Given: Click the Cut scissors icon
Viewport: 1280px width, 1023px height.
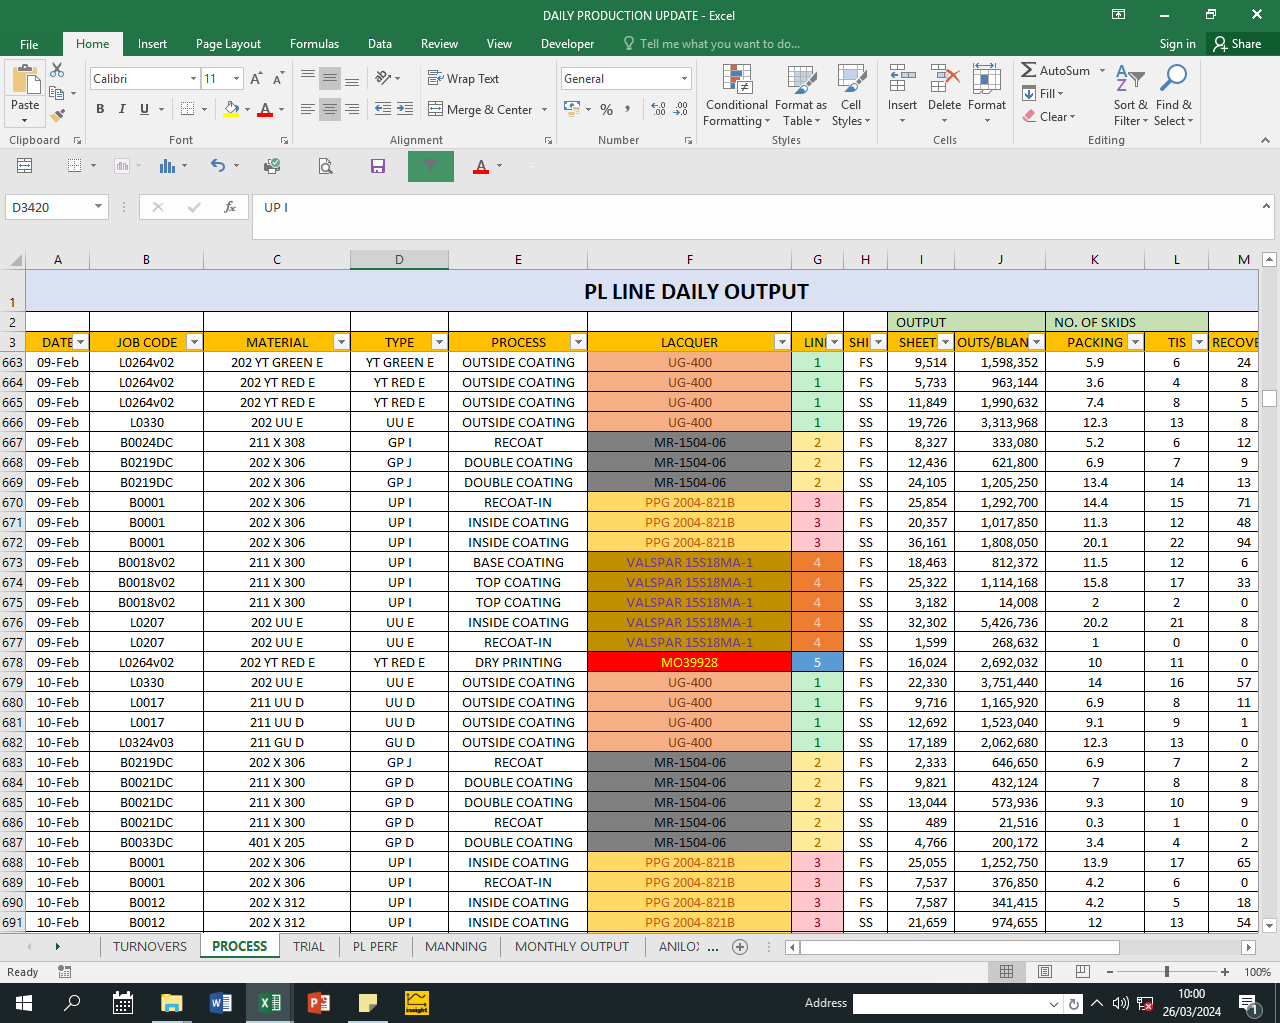Looking at the screenshot, I should point(57,70).
